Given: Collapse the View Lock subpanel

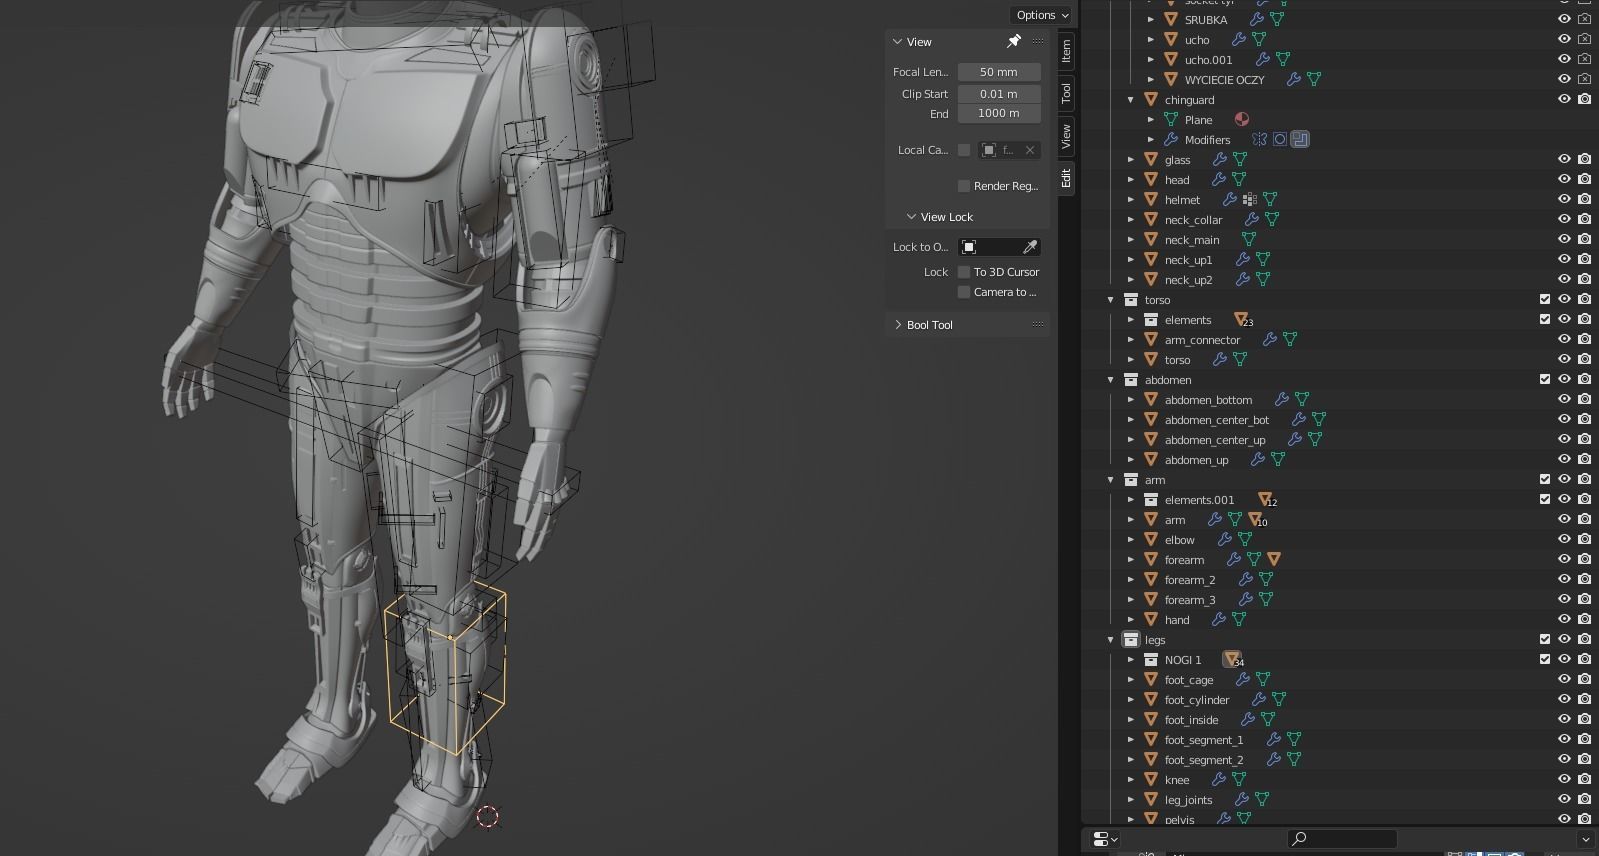Looking at the screenshot, I should [x=911, y=217].
